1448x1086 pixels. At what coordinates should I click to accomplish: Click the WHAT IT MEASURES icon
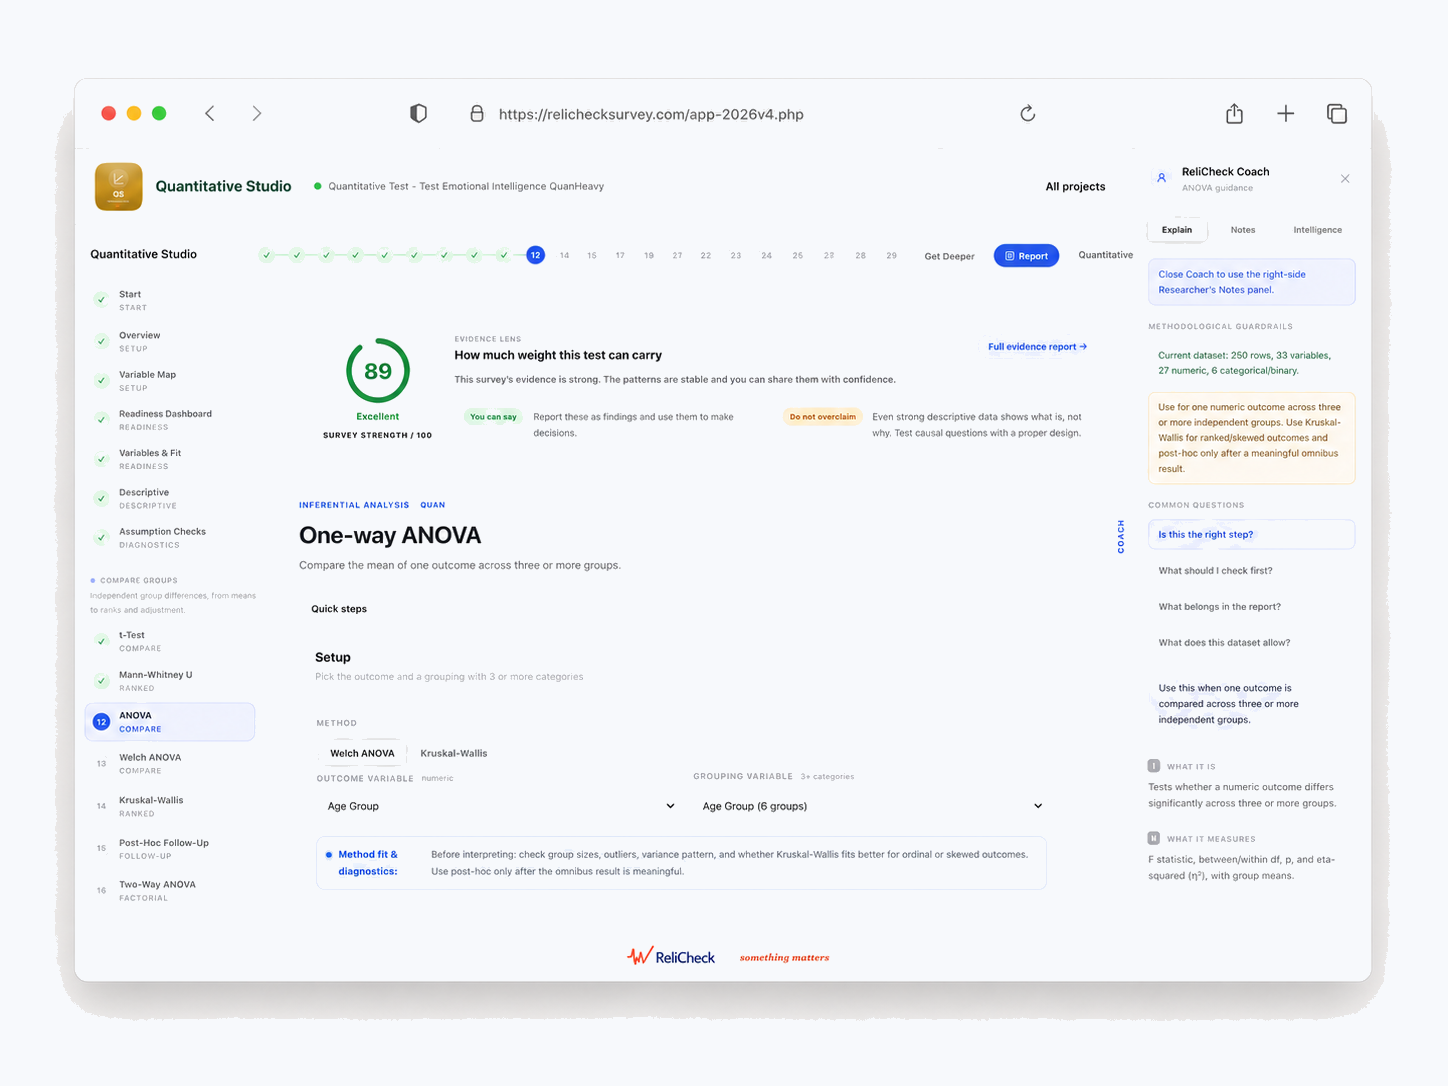1154,838
